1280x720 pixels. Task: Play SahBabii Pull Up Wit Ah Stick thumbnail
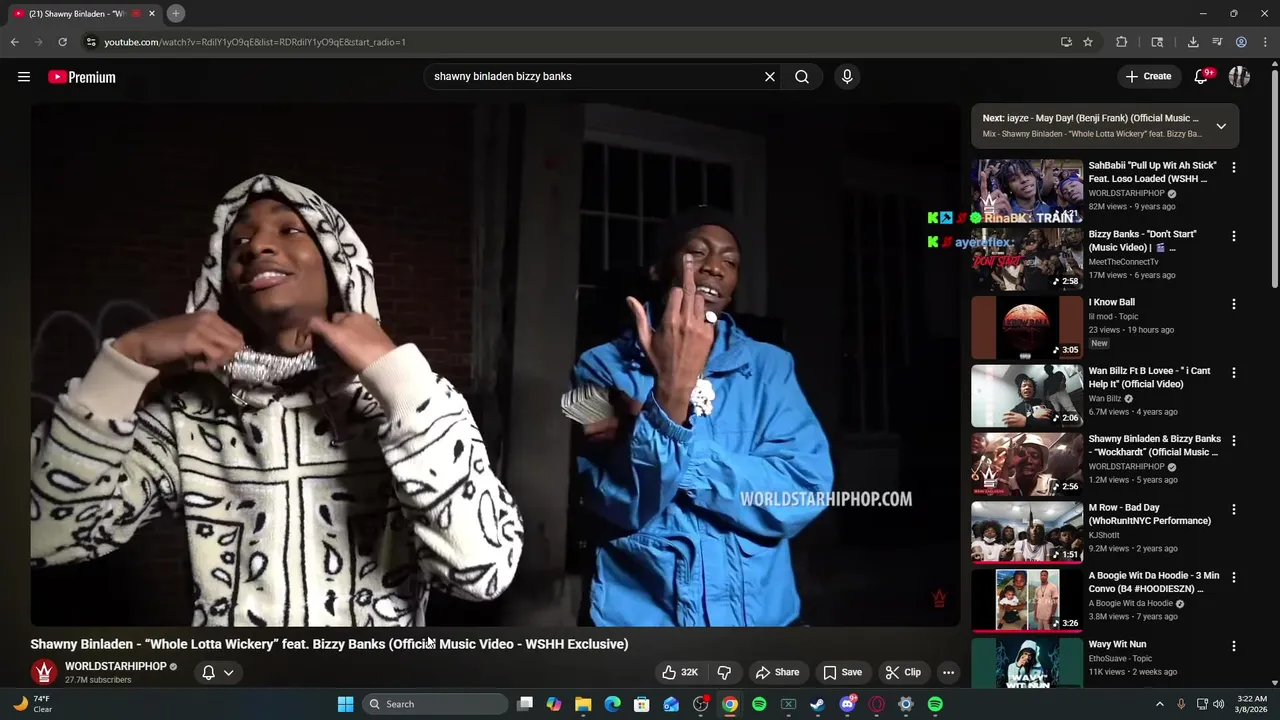click(1027, 190)
